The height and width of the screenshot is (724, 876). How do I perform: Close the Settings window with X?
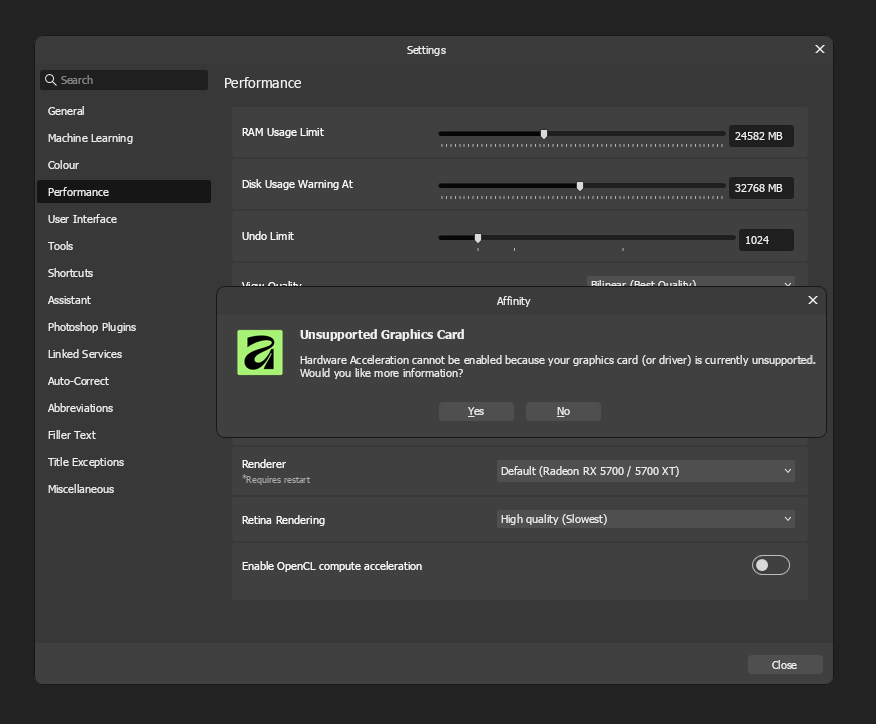coord(819,49)
